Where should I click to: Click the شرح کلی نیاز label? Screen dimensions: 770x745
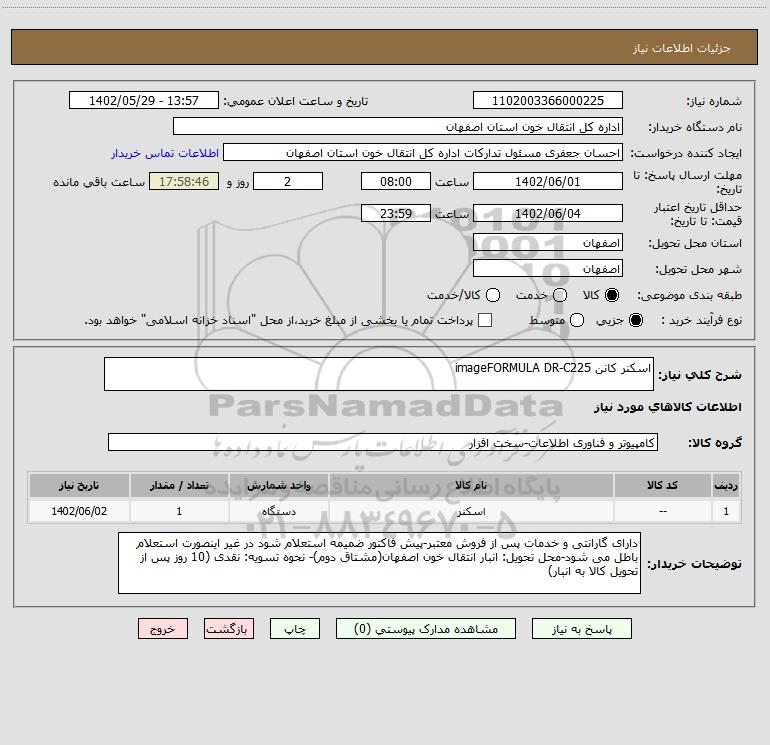[700, 375]
